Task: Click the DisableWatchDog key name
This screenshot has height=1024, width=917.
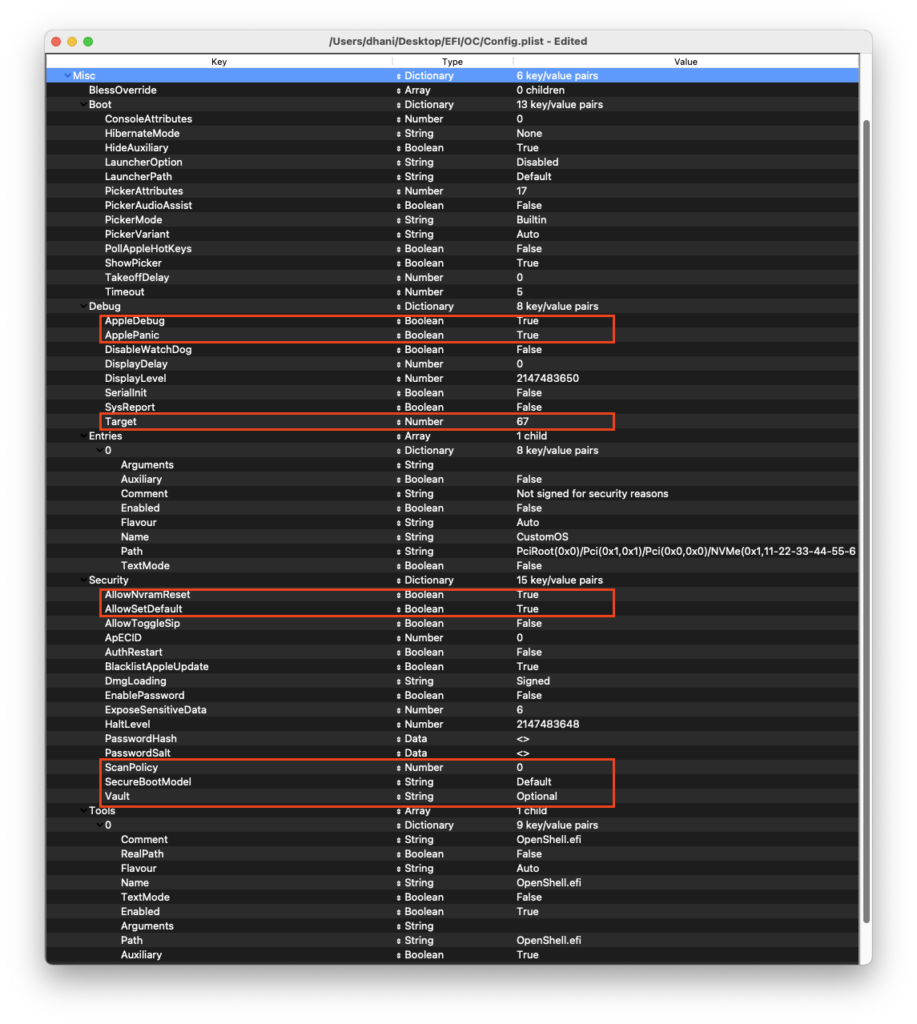Action: [x=148, y=349]
